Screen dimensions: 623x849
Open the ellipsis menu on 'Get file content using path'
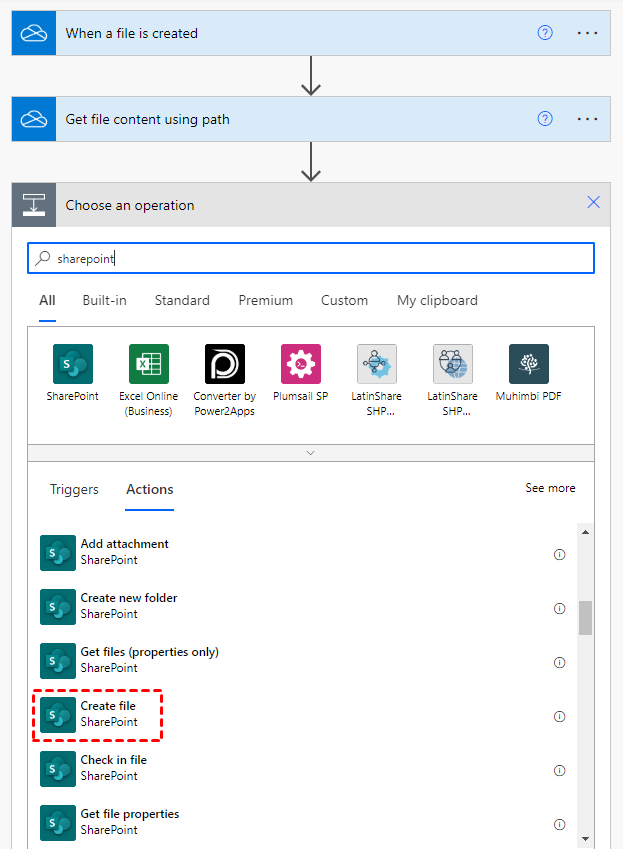pos(587,119)
